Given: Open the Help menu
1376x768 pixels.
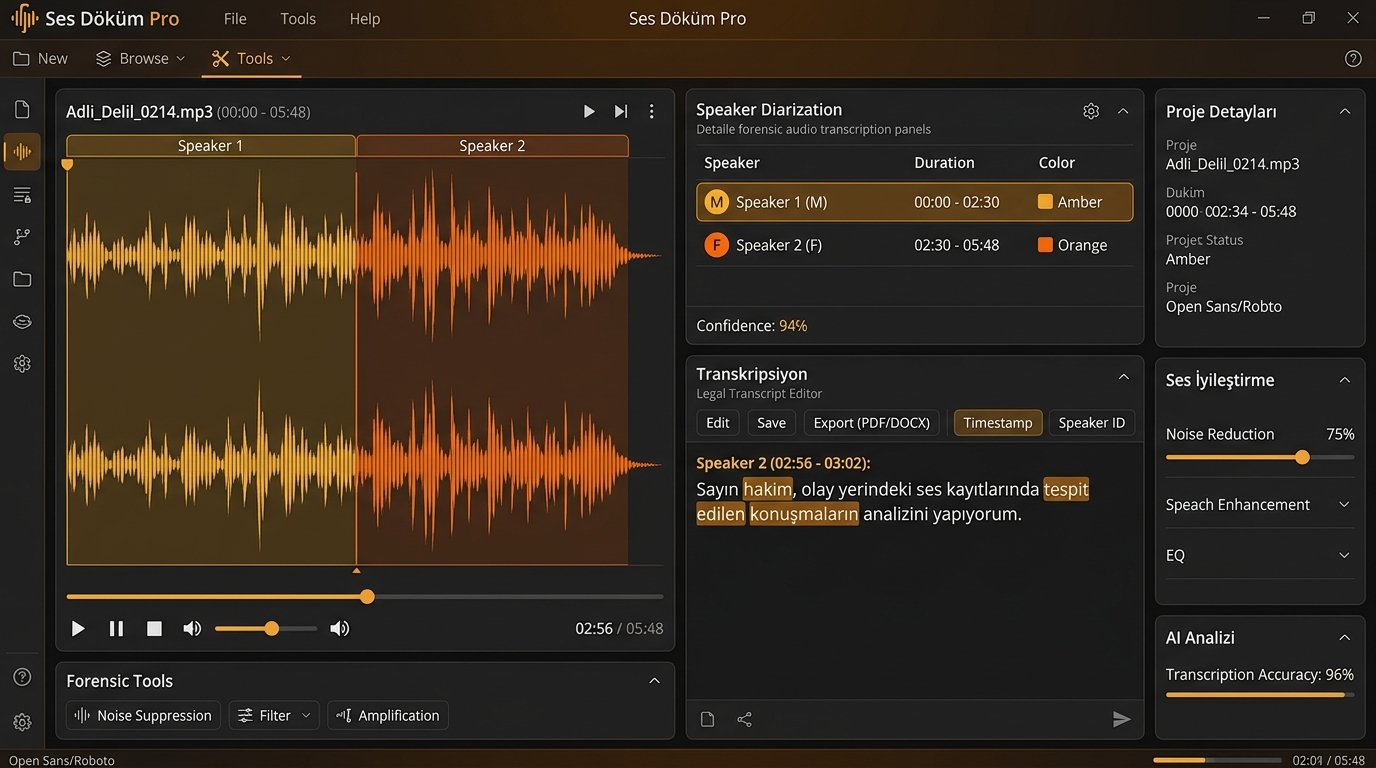Looking at the screenshot, I should [x=365, y=19].
